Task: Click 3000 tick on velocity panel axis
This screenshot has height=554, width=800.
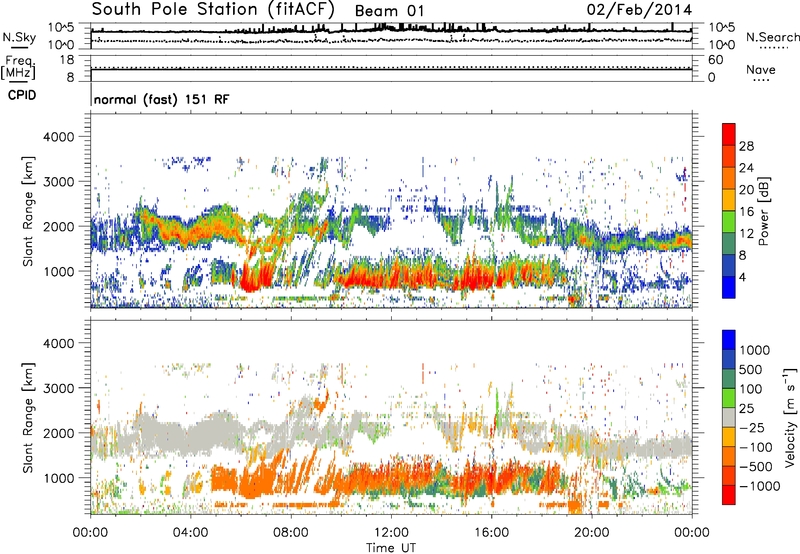Action: pos(58,388)
